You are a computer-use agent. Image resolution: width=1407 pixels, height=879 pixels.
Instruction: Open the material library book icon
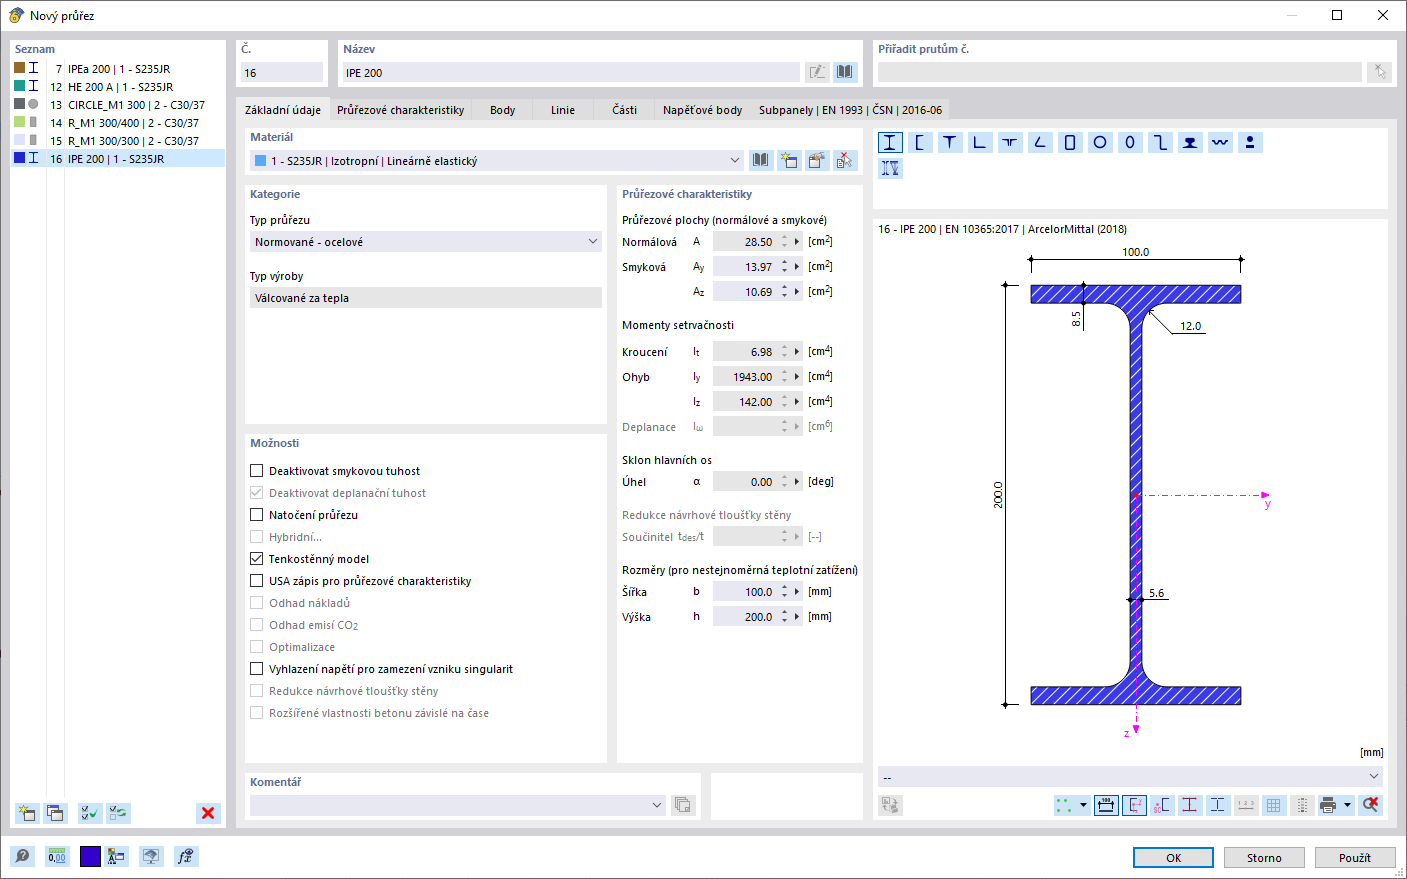pyautogui.click(x=761, y=160)
